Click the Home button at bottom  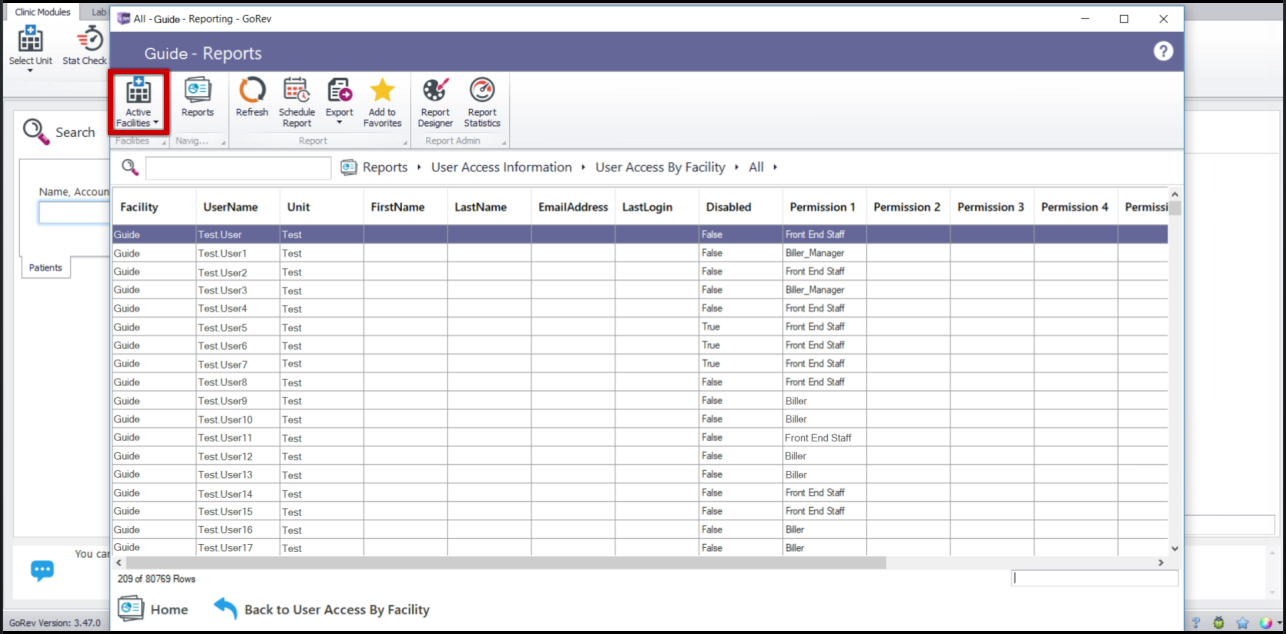pyautogui.click(x=153, y=609)
